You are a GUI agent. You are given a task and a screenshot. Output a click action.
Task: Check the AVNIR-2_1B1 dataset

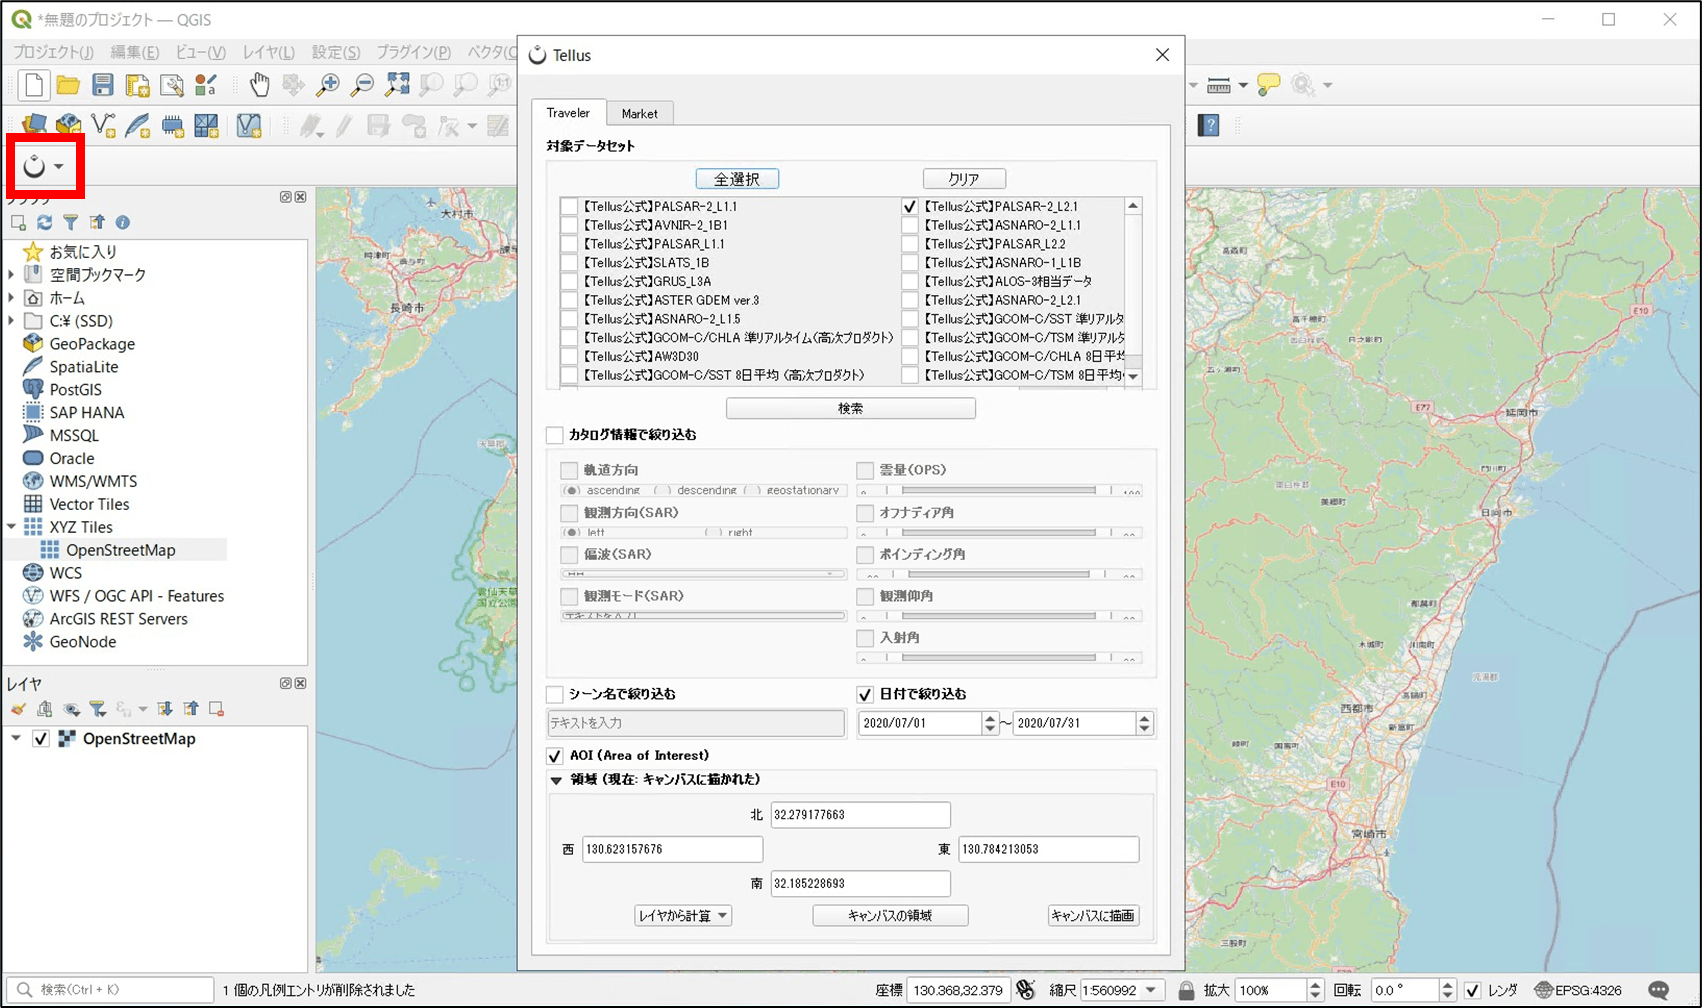point(569,226)
